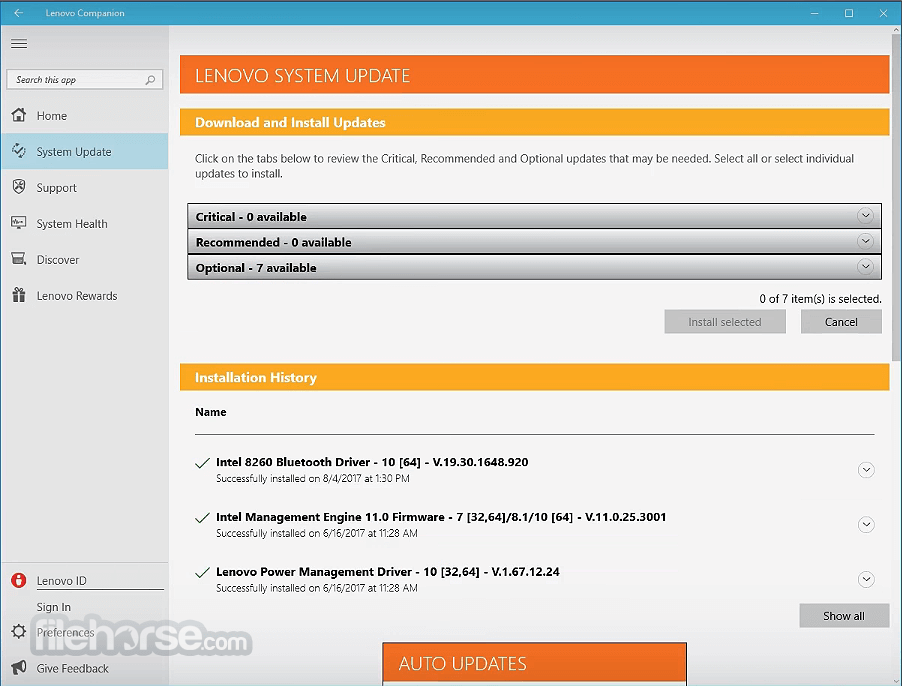
Task: Expand the Critical updates section chevron
Action: point(865,216)
